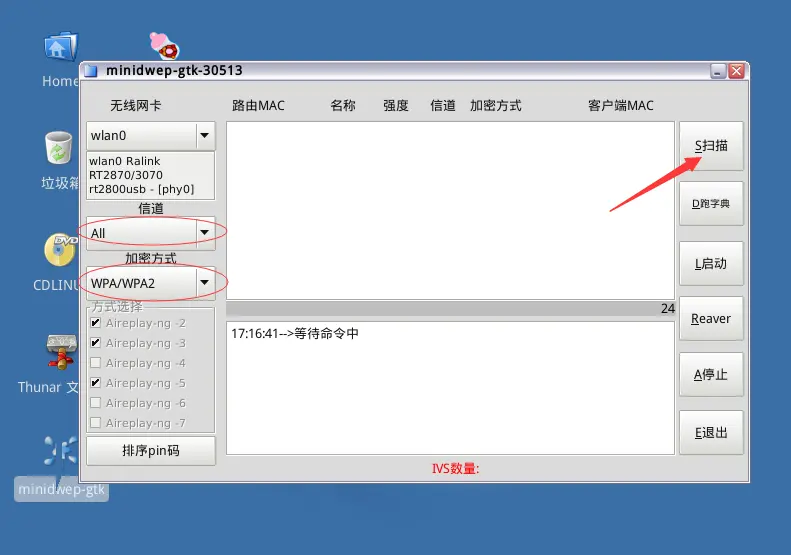Image resolution: width=791 pixels, height=555 pixels.
Task: Click the 17:16:41 等待命令中 log line
Action: (295, 334)
